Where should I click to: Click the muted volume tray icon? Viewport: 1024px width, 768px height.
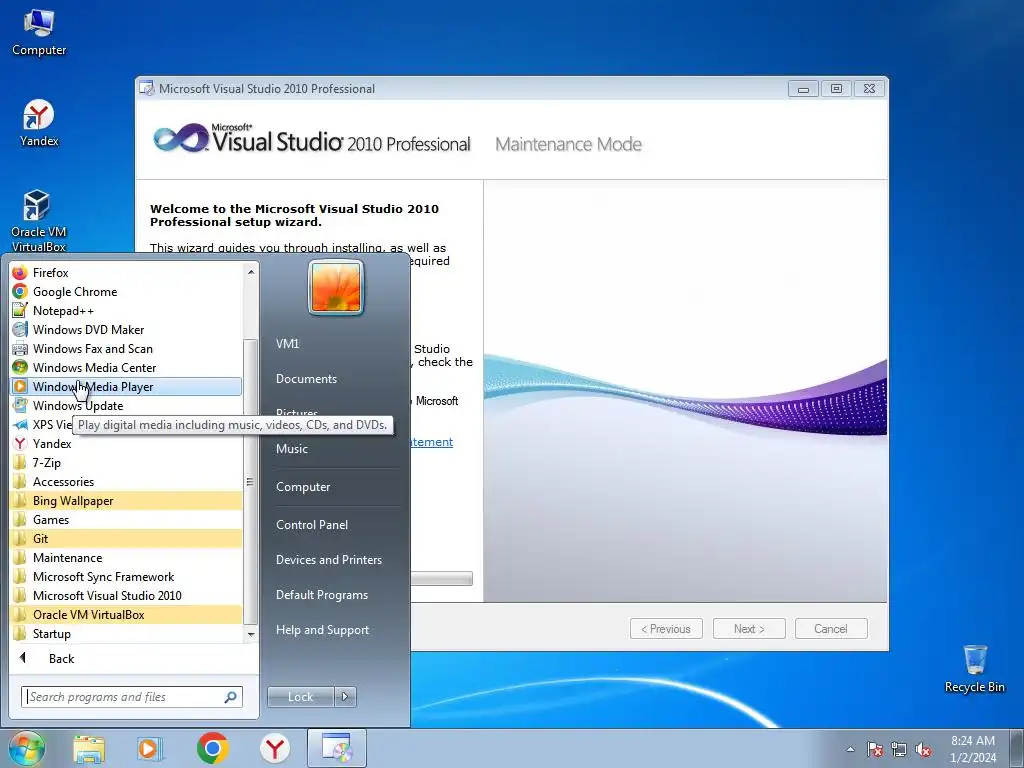click(x=923, y=749)
